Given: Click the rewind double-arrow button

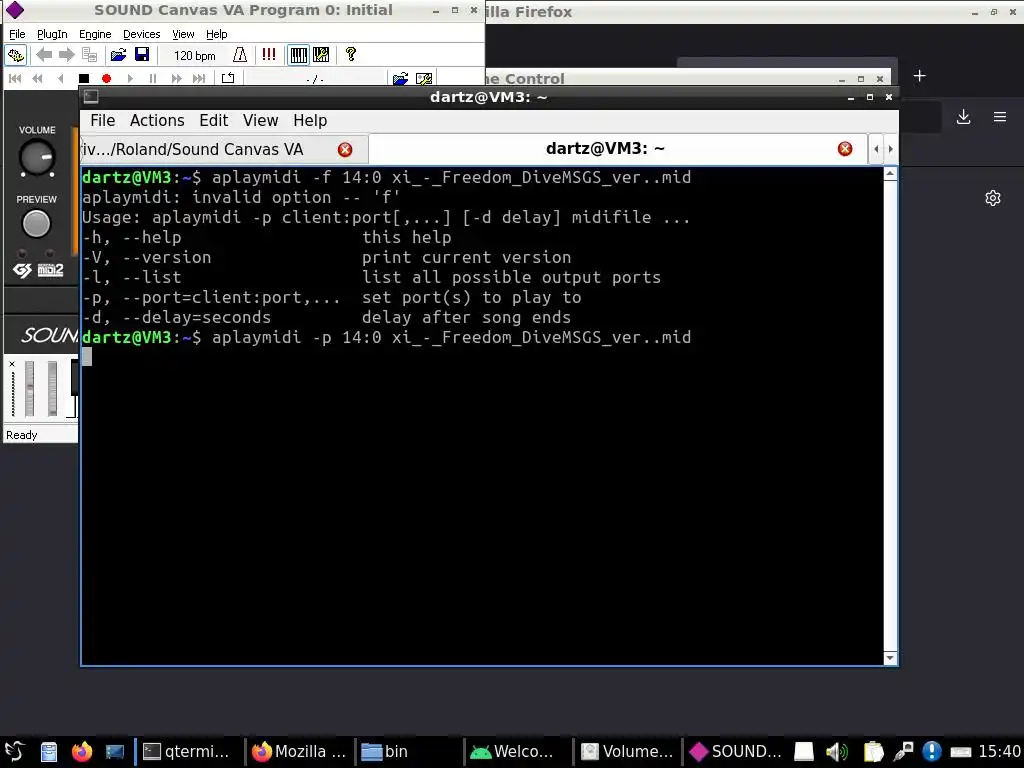Looking at the screenshot, I should [37, 79].
